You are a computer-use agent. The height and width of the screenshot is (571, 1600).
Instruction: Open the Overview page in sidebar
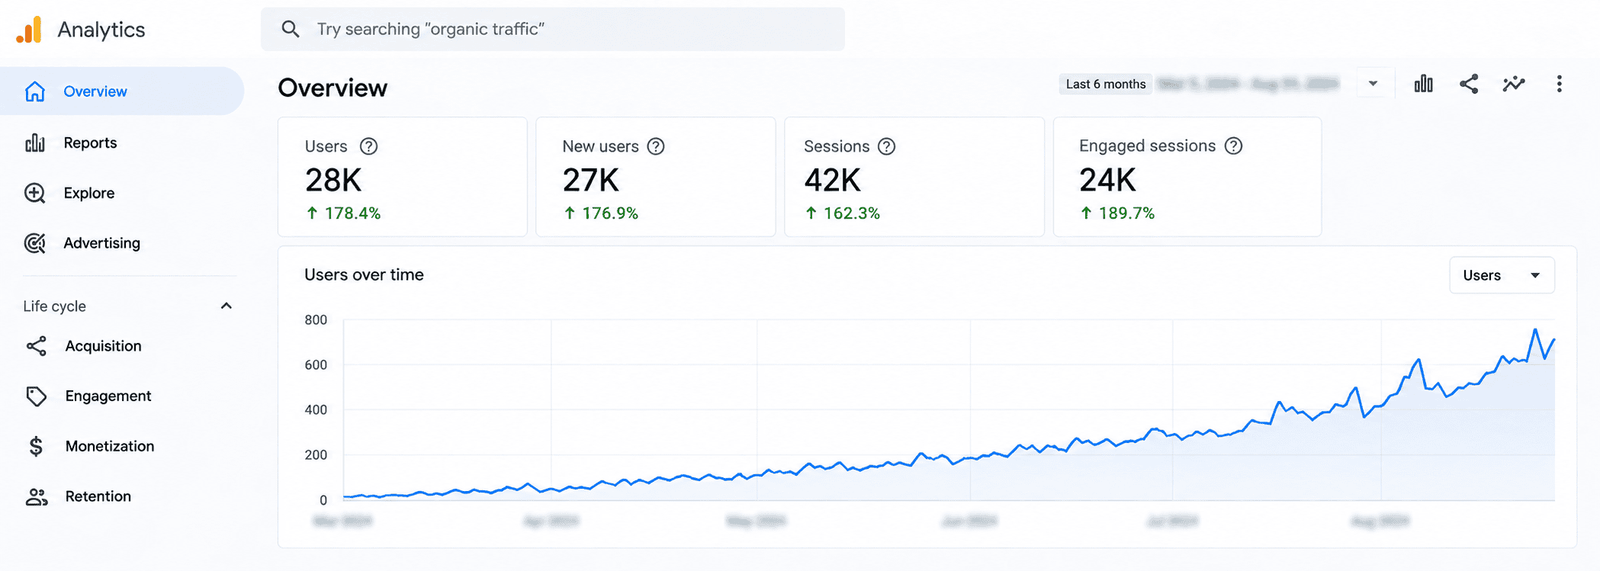tap(121, 91)
